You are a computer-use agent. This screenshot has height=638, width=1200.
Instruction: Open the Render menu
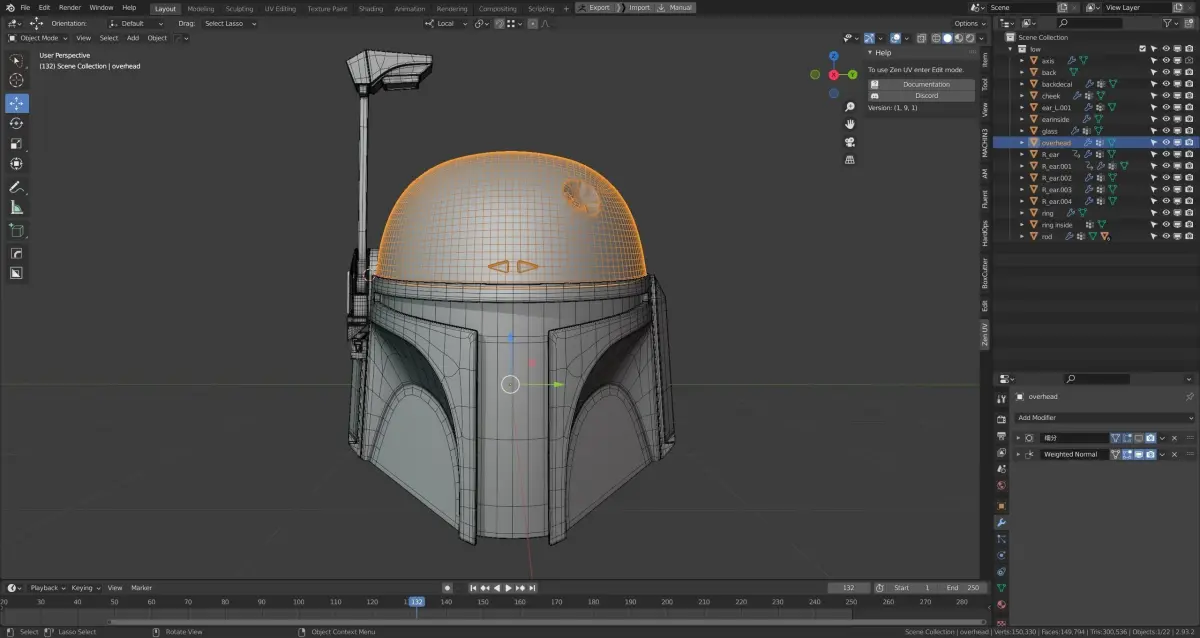point(70,7)
